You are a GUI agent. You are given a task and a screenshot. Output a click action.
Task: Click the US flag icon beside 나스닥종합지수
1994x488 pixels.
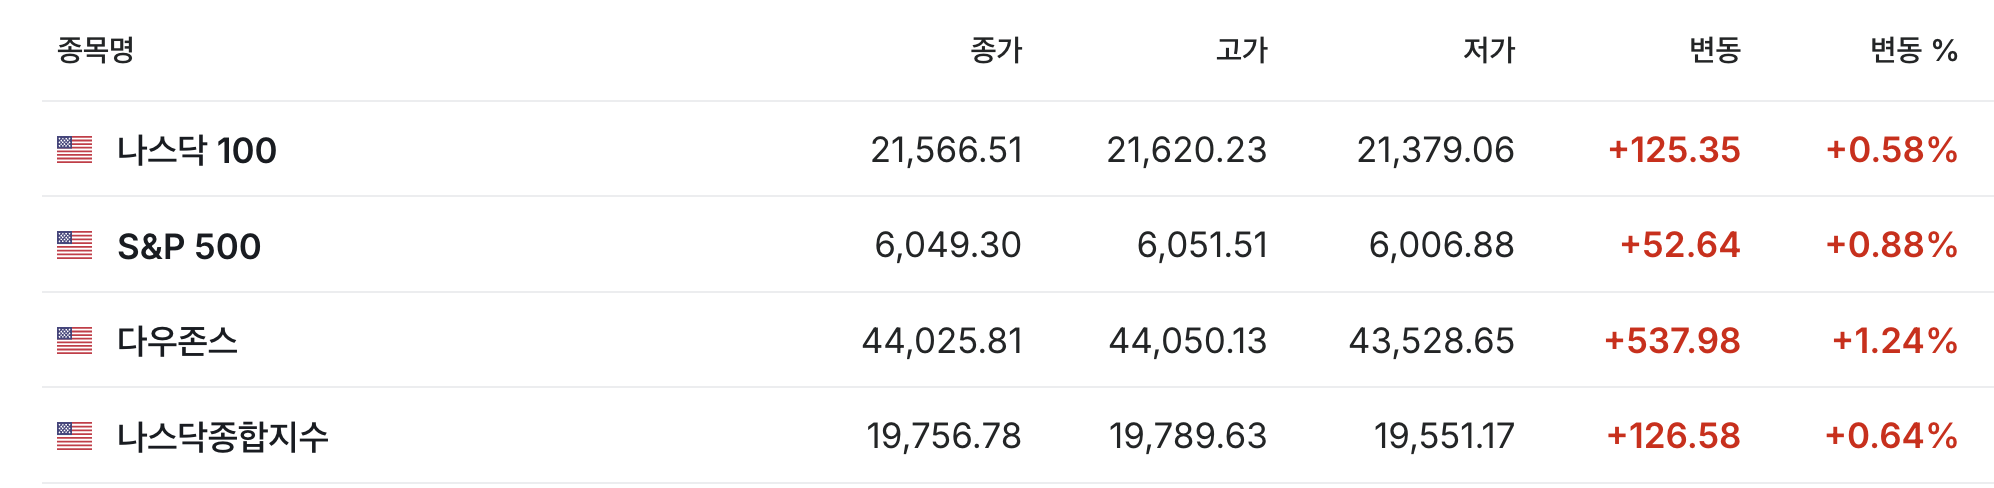coord(74,436)
